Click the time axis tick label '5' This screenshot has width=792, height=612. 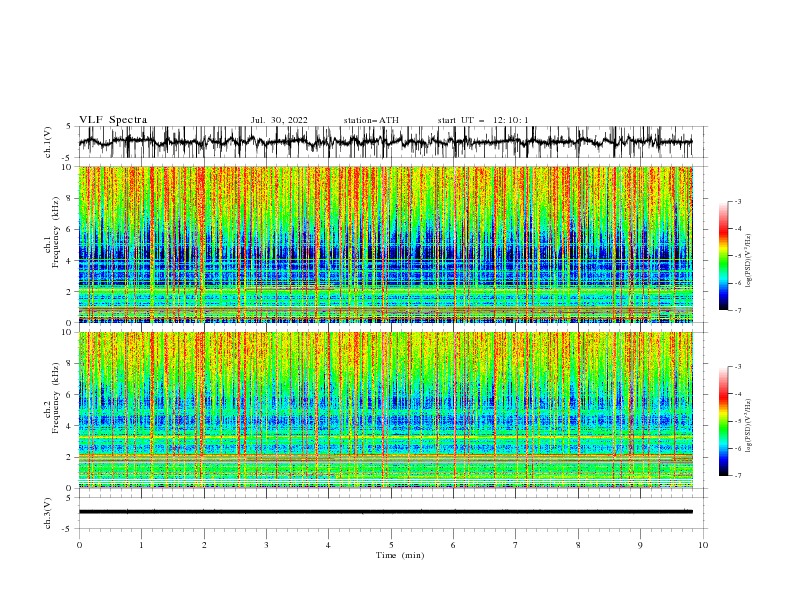click(391, 545)
